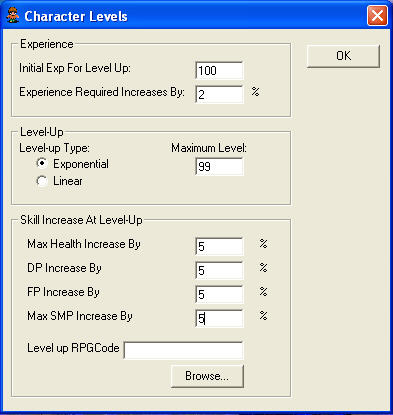Select the DP Increase By field
393x415 pixels.
pos(219,270)
